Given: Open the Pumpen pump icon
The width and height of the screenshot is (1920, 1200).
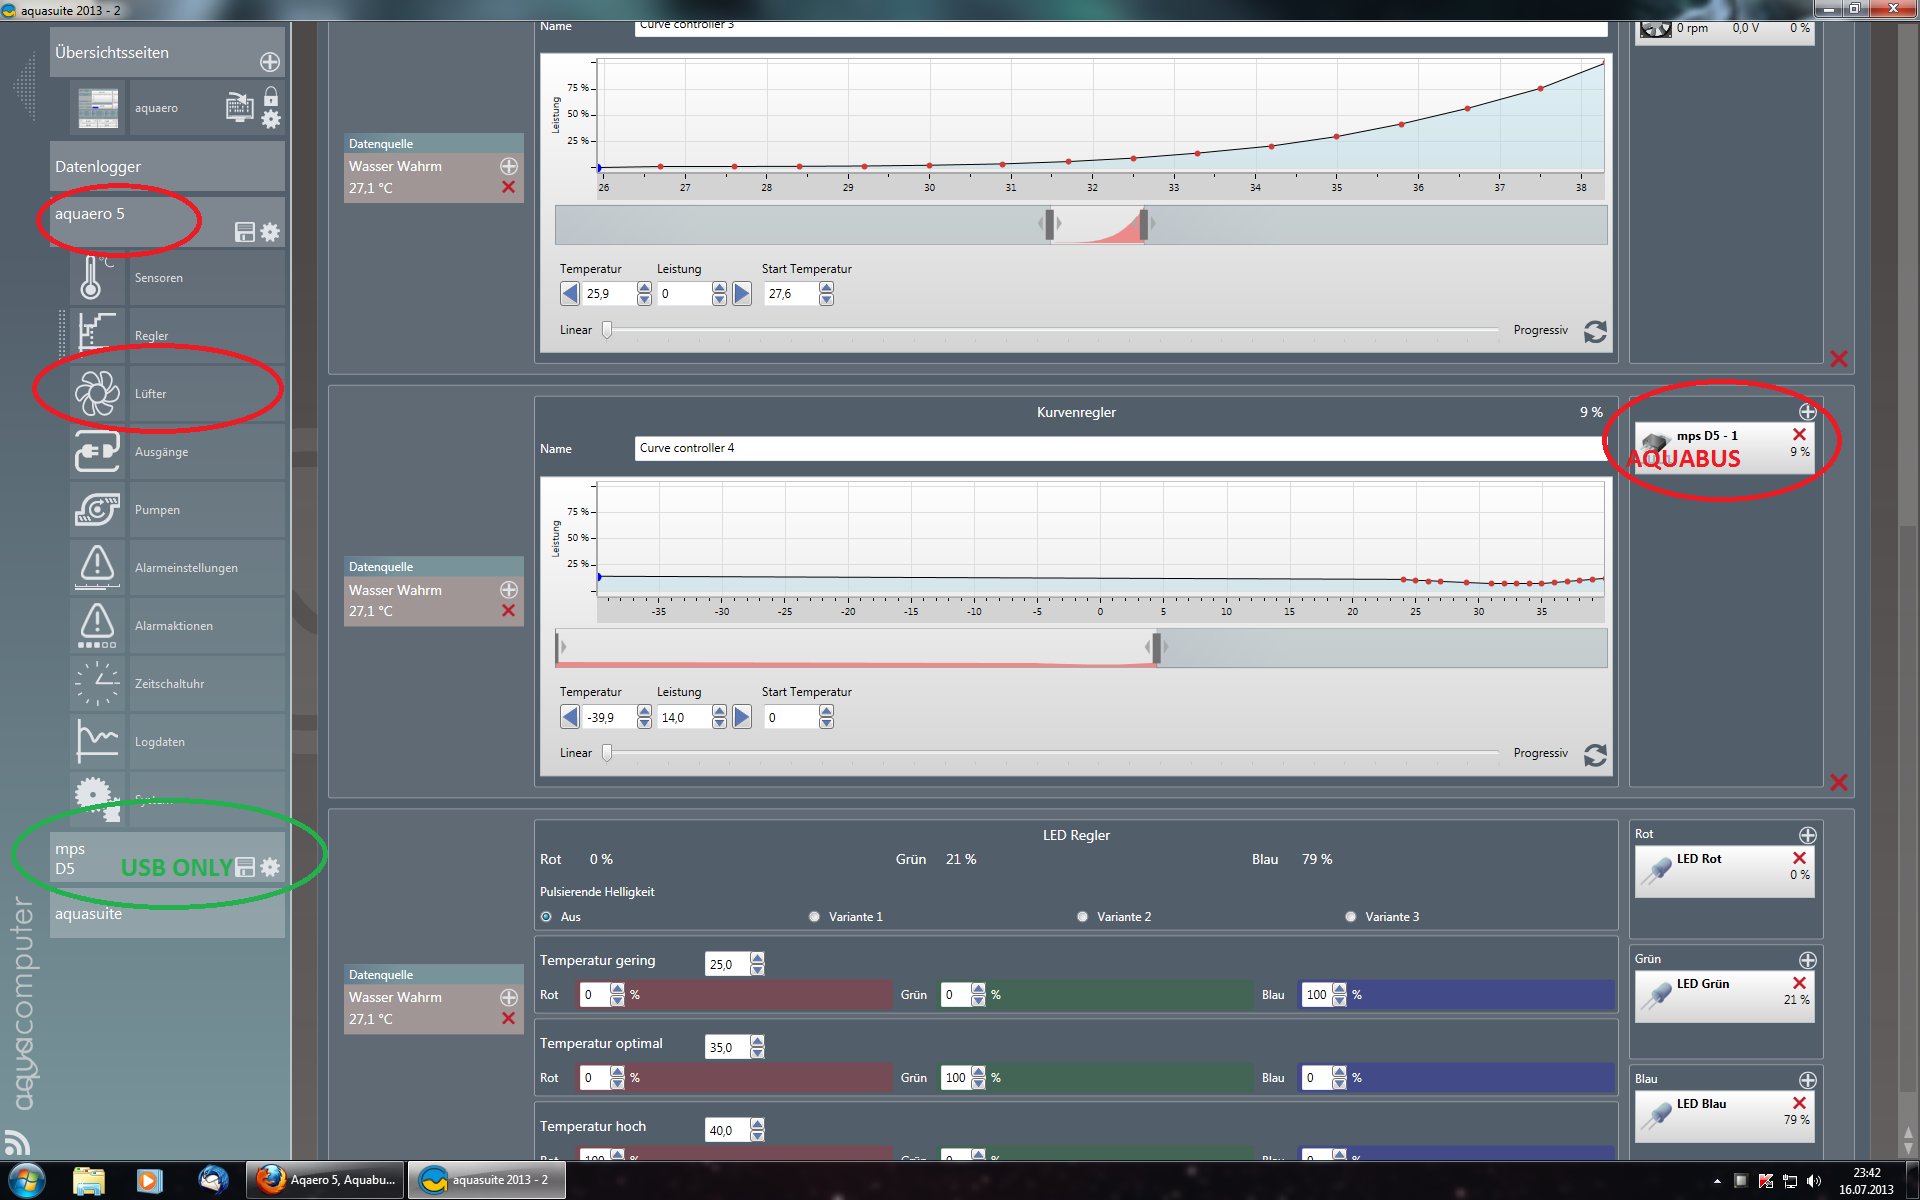Looking at the screenshot, I should pyautogui.click(x=96, y=509).
